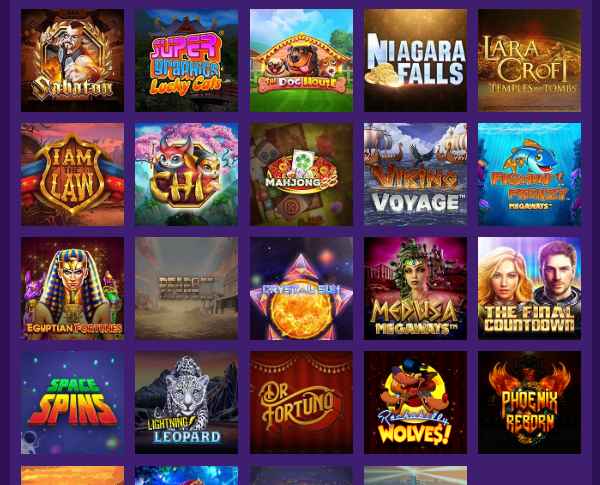Open the Sabaton slot game
The image size is (600, 485).
pos(72,60)
